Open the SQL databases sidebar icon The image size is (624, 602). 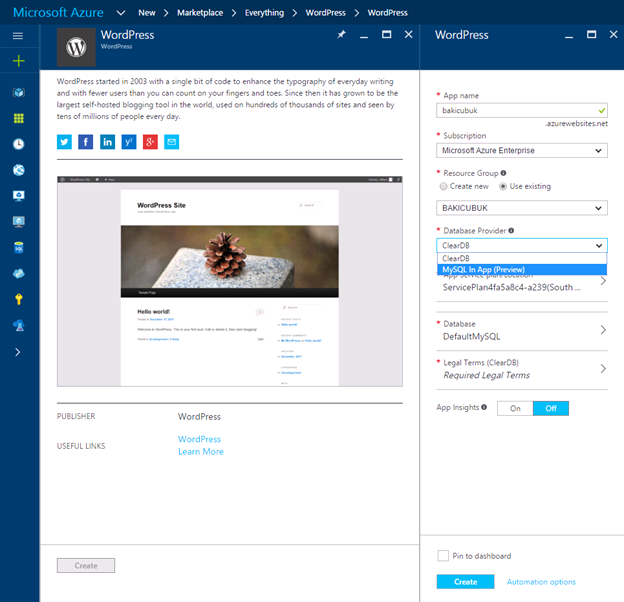[18, 247]
